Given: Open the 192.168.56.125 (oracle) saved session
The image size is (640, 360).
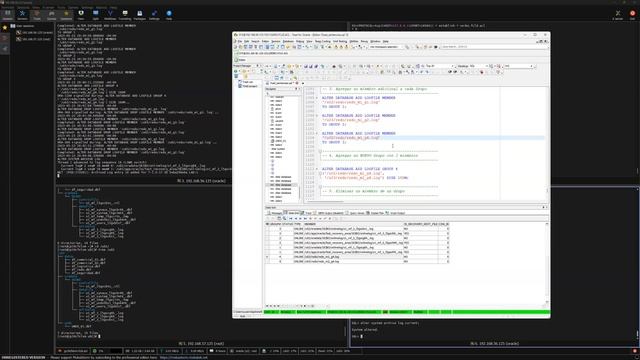Looking at the screenshot, I should (x=35, y=32).
